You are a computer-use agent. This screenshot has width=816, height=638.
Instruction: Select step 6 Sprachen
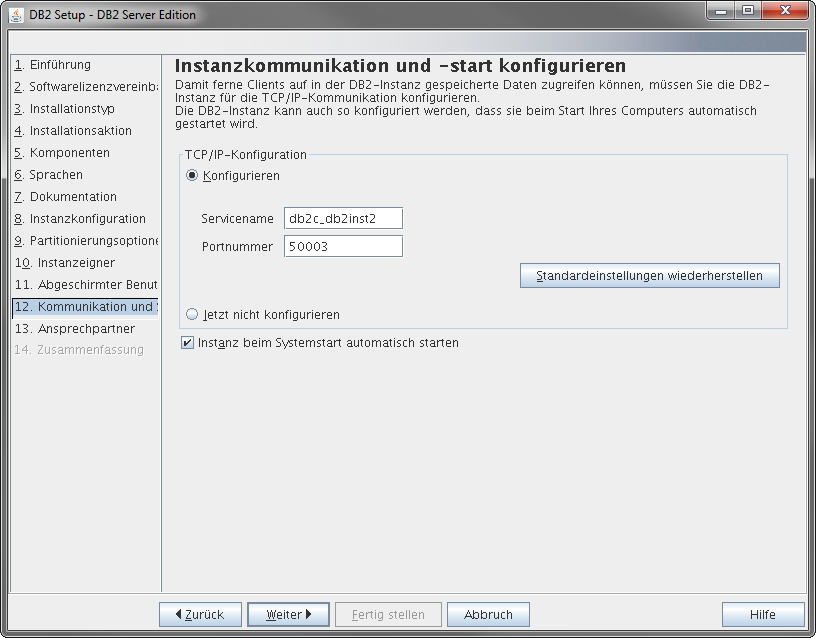(48, 175)
